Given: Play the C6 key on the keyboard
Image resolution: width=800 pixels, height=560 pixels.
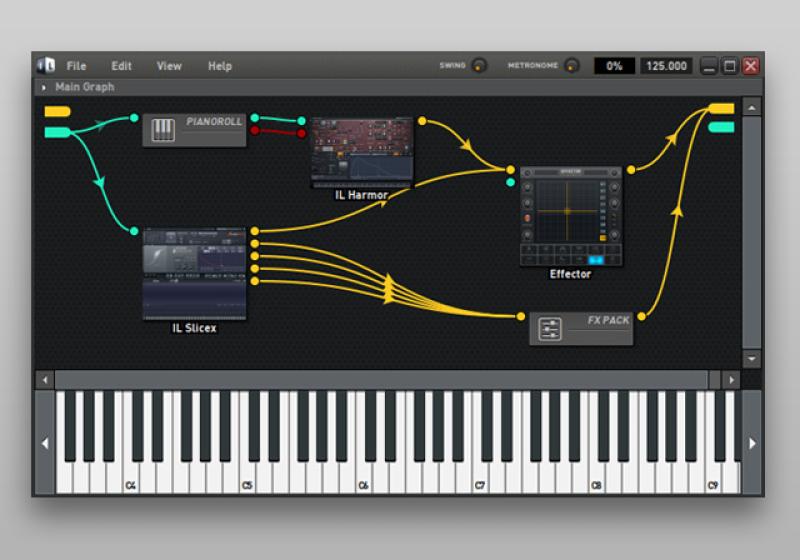Looking at the screenshot, I should [363, 478].
